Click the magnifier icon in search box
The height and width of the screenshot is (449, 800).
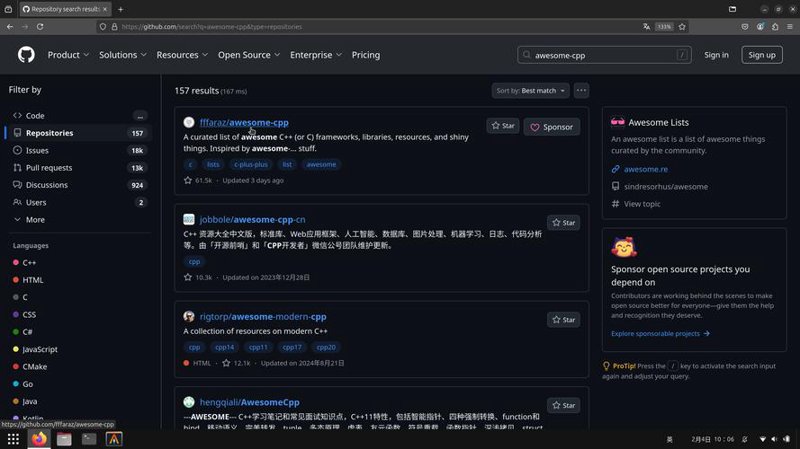pos(527,55)
